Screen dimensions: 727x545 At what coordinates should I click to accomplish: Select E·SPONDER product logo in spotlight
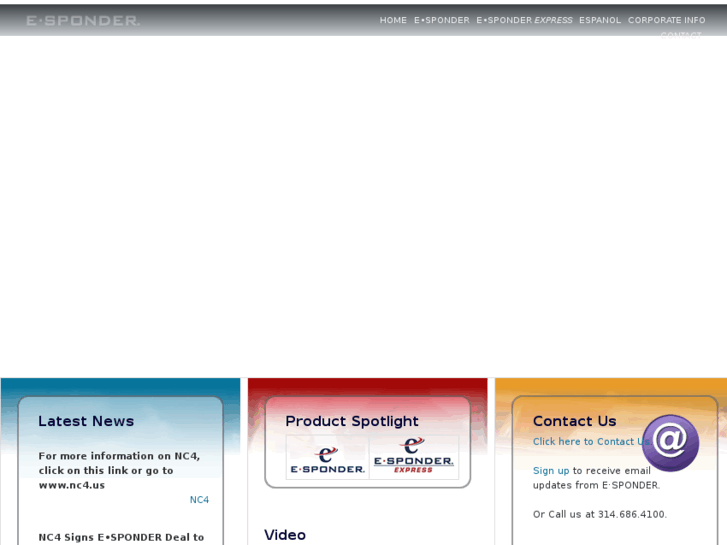[327, 459]
